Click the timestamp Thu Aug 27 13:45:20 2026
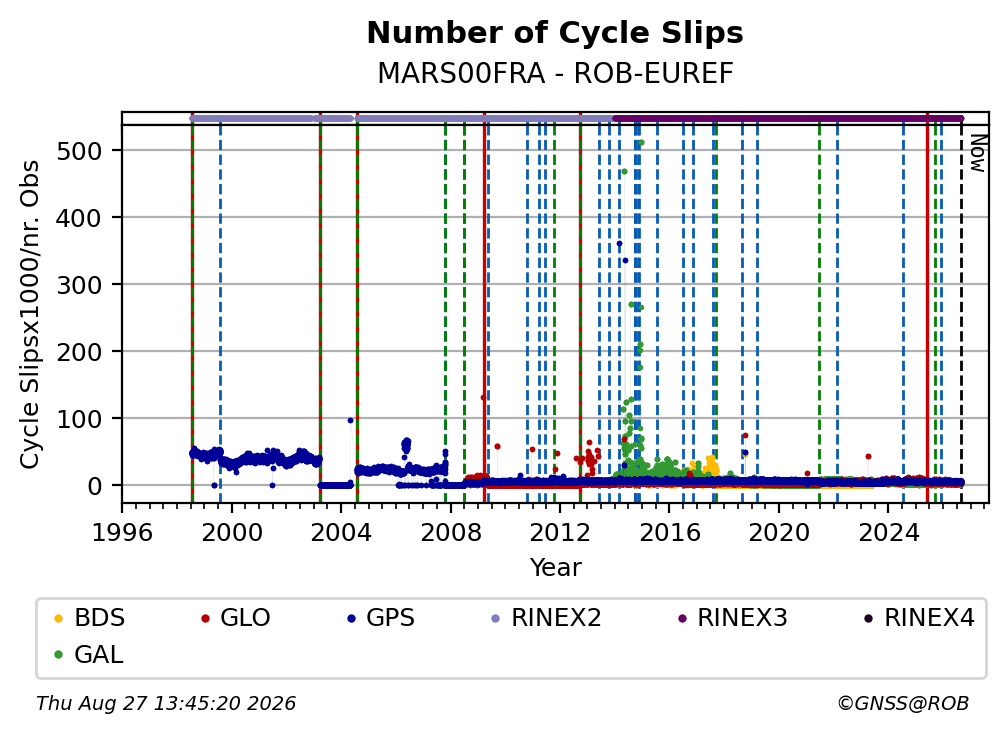The height and width of the screenshot is (734, 1008). point(166,704)
